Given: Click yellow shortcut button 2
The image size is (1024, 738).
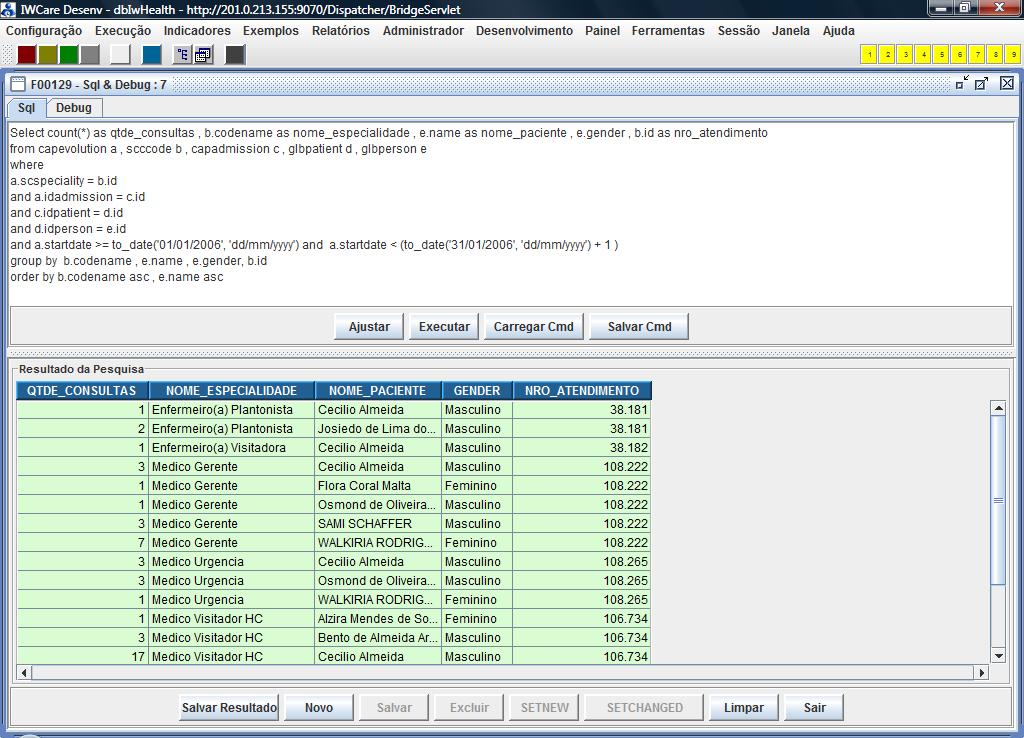Looking at the screenshot, I should click(x=888, y=55).
